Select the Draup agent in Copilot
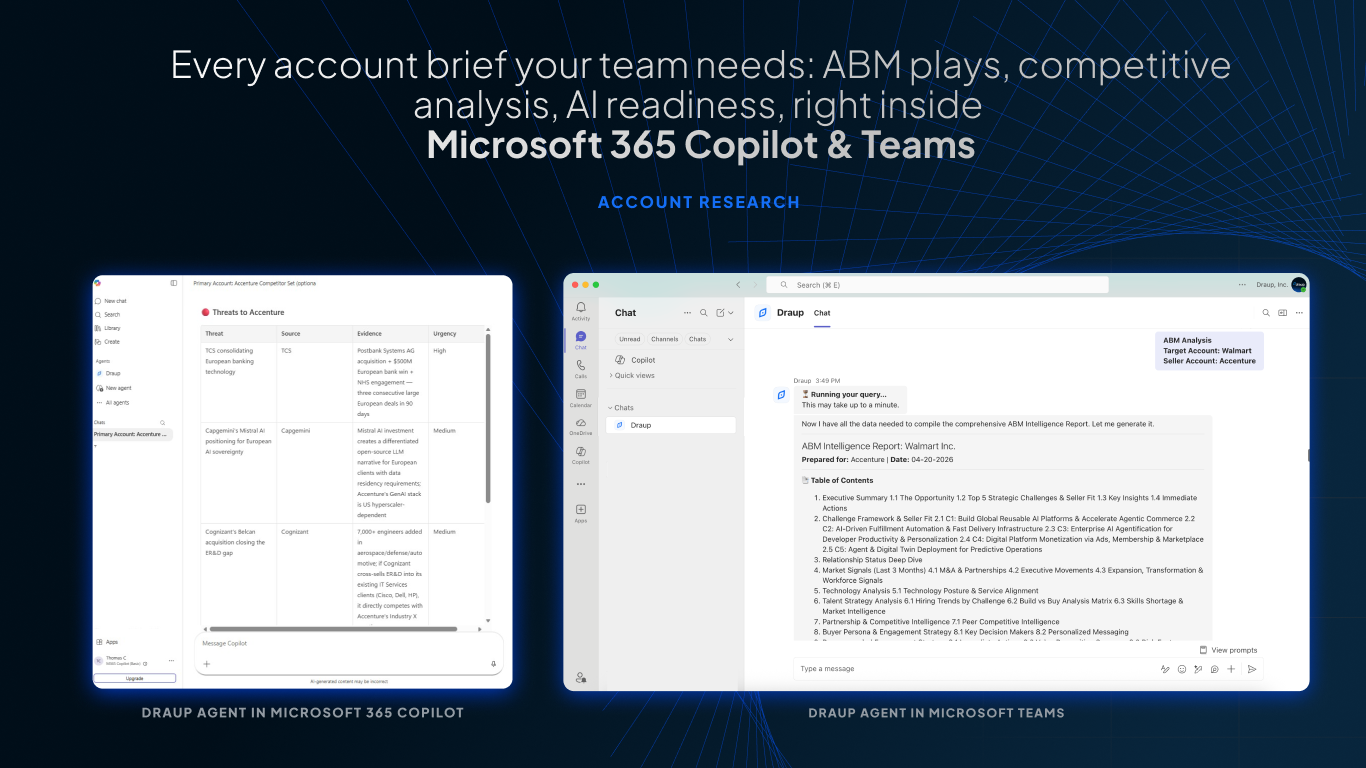 pyautogui.click(x=108, y=373)
